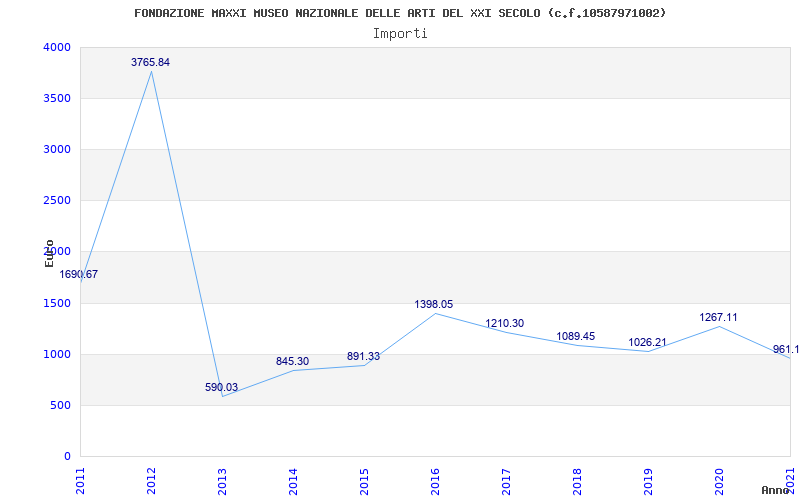Click the x-axis year 2015

[x=364, y=481]
